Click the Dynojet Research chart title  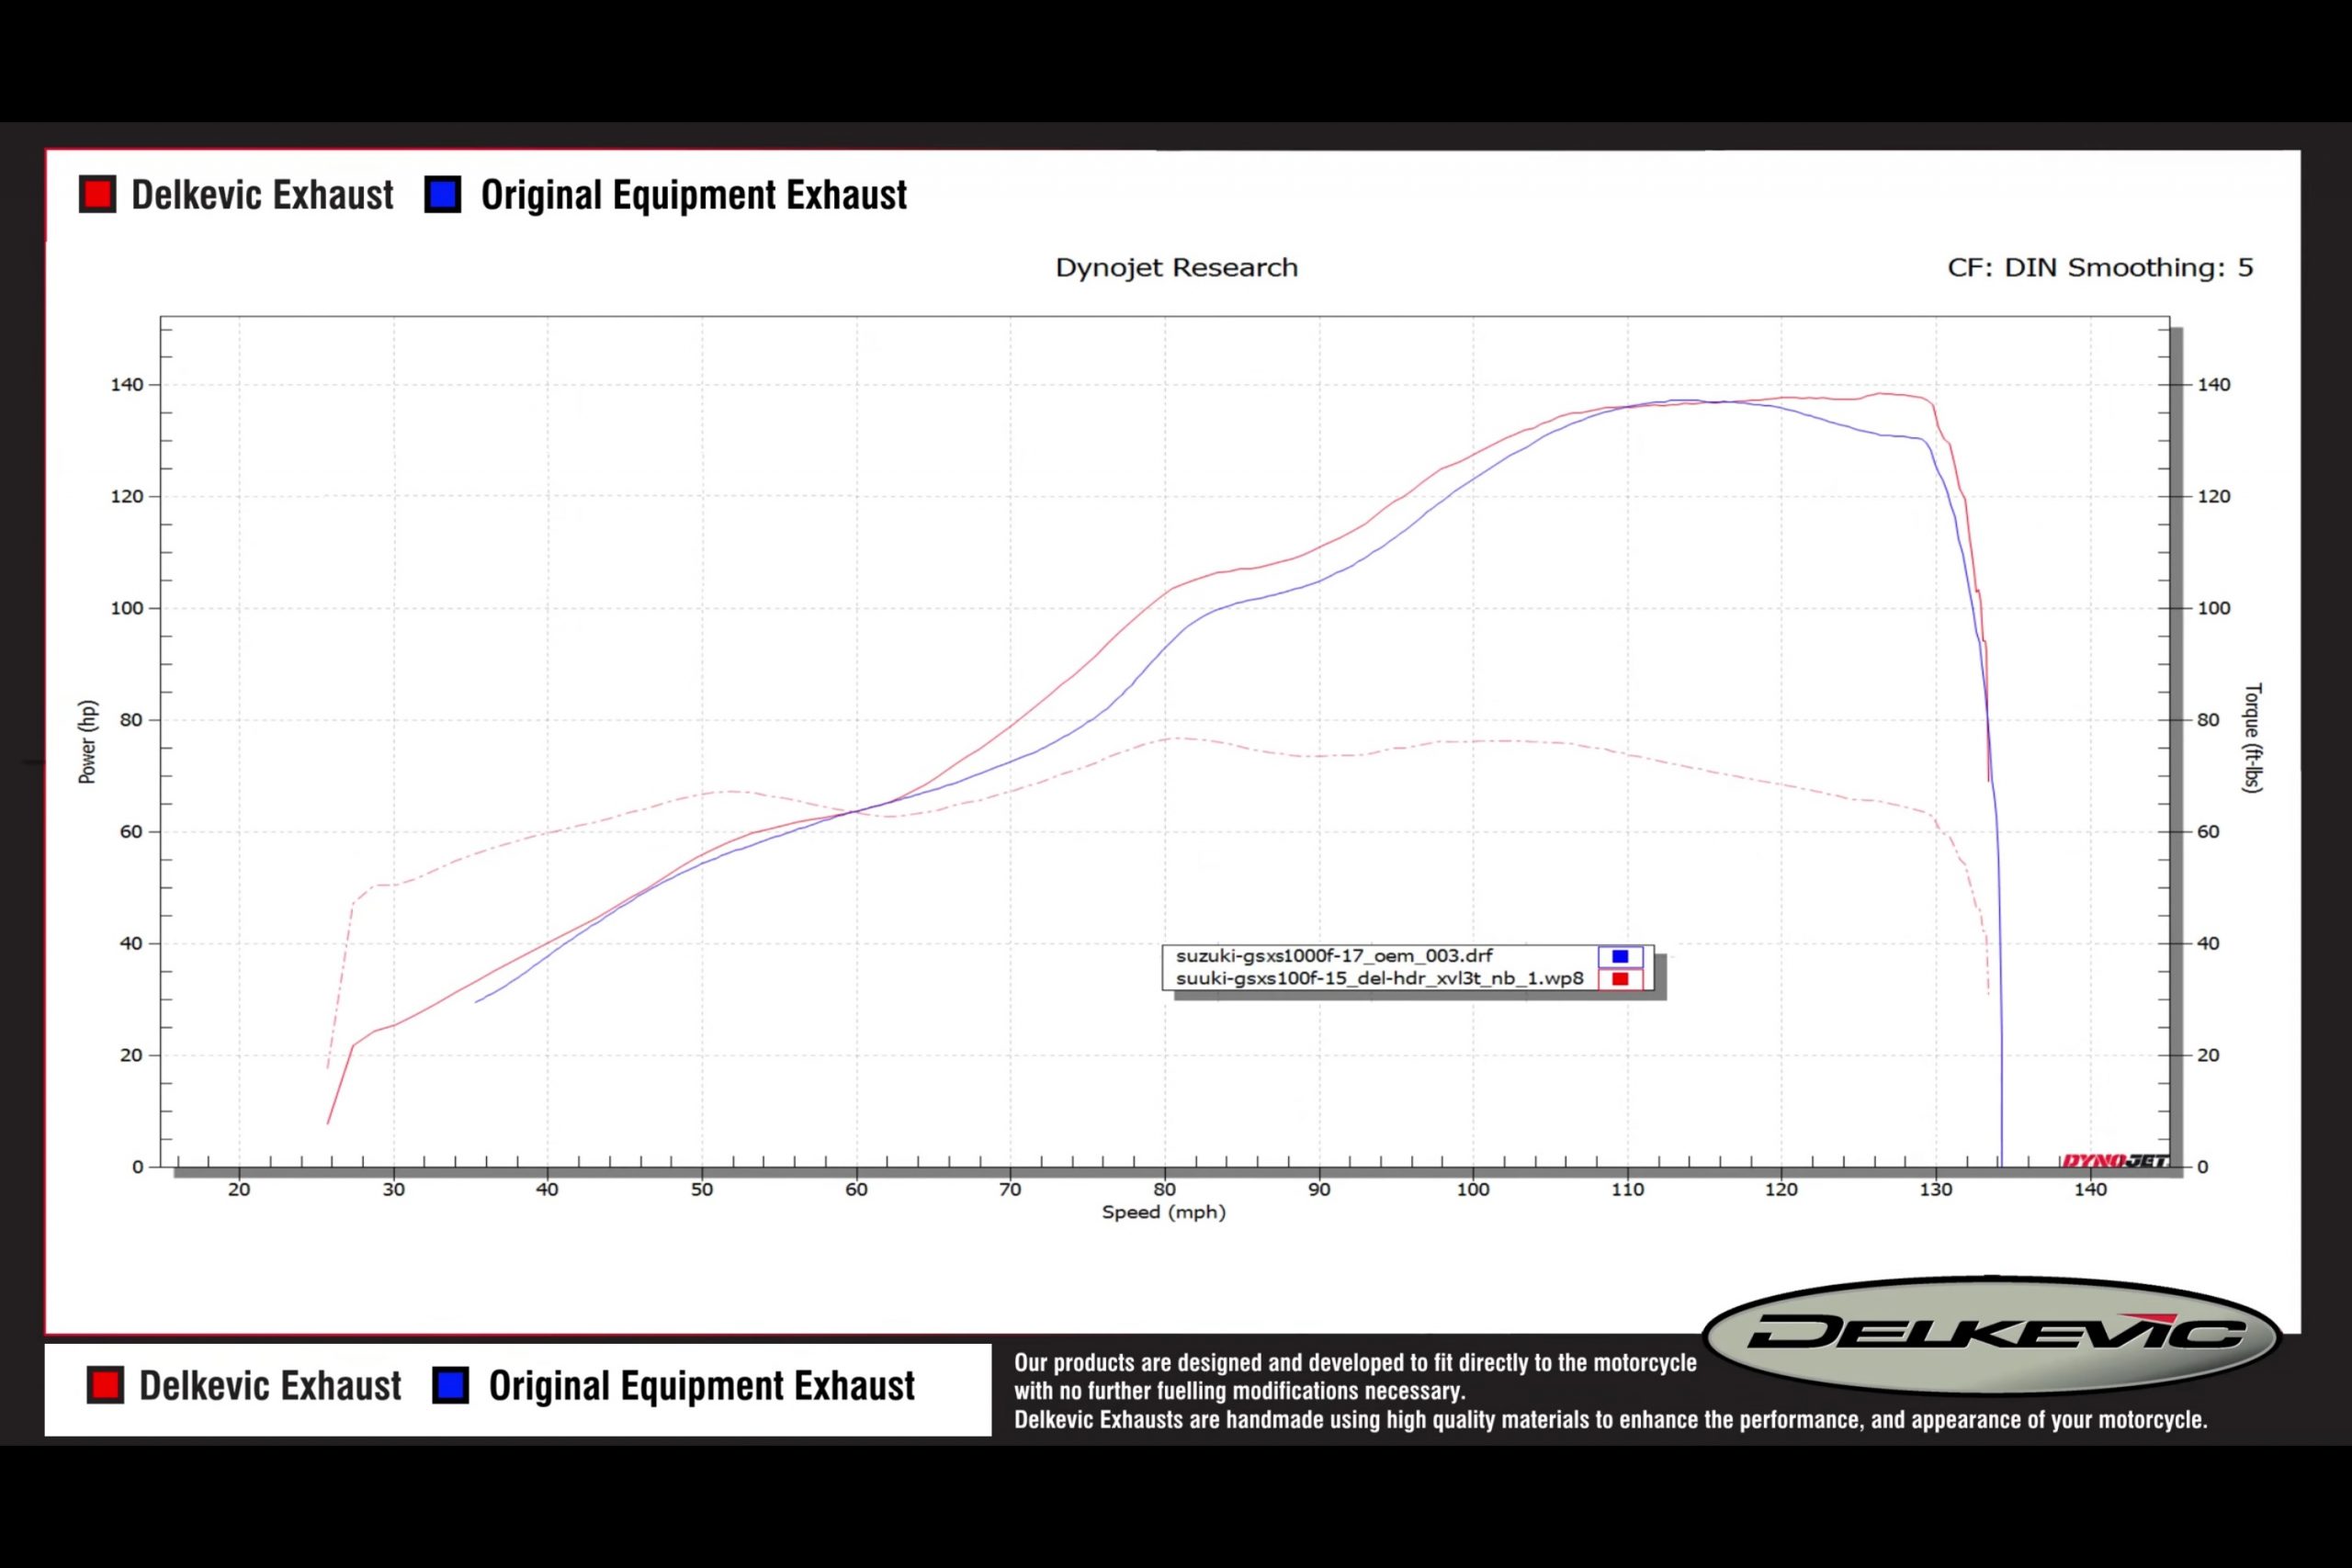click(1176, 268)
